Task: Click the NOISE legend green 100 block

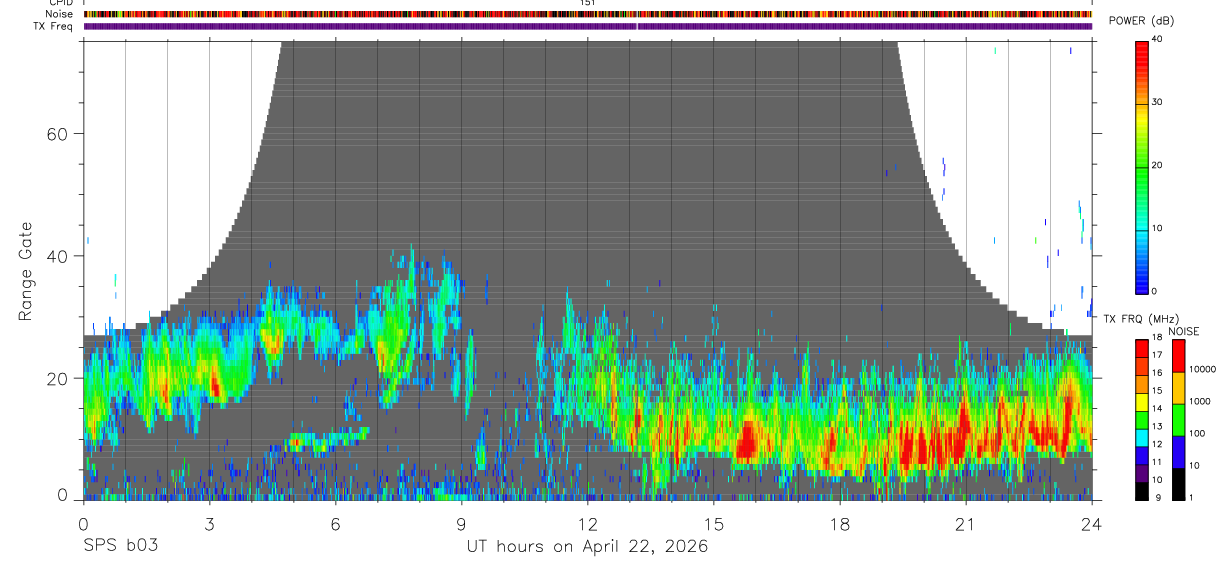Action: click(1178, 420)
